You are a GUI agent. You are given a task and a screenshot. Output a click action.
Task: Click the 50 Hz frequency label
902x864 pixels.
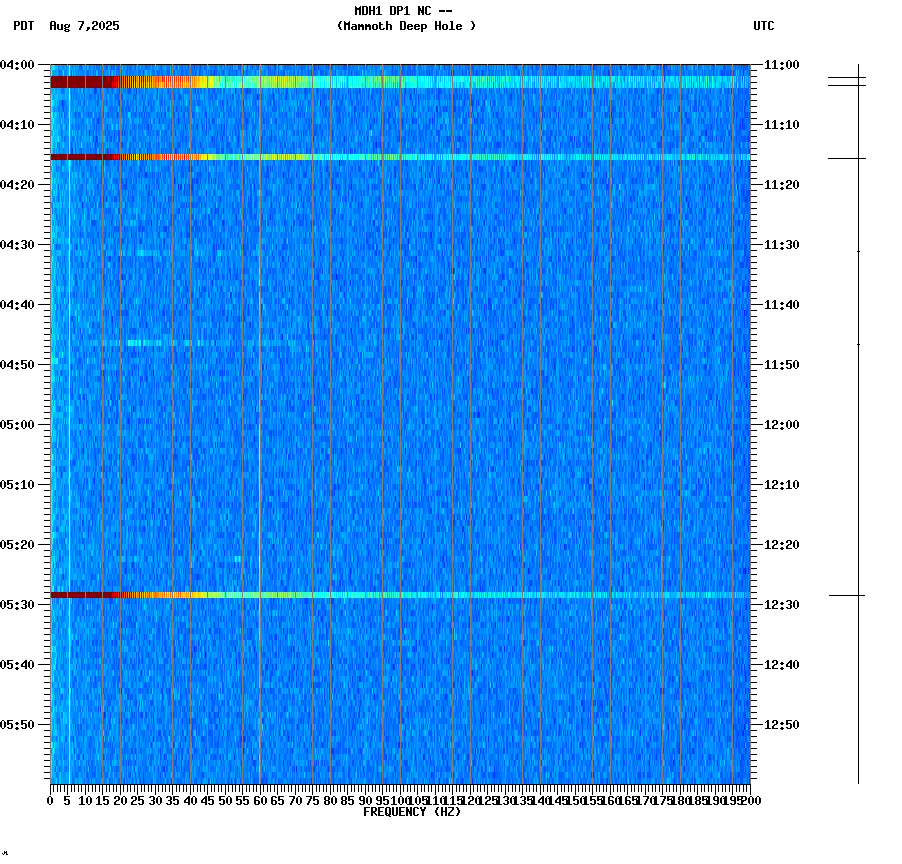coord(227,800)
